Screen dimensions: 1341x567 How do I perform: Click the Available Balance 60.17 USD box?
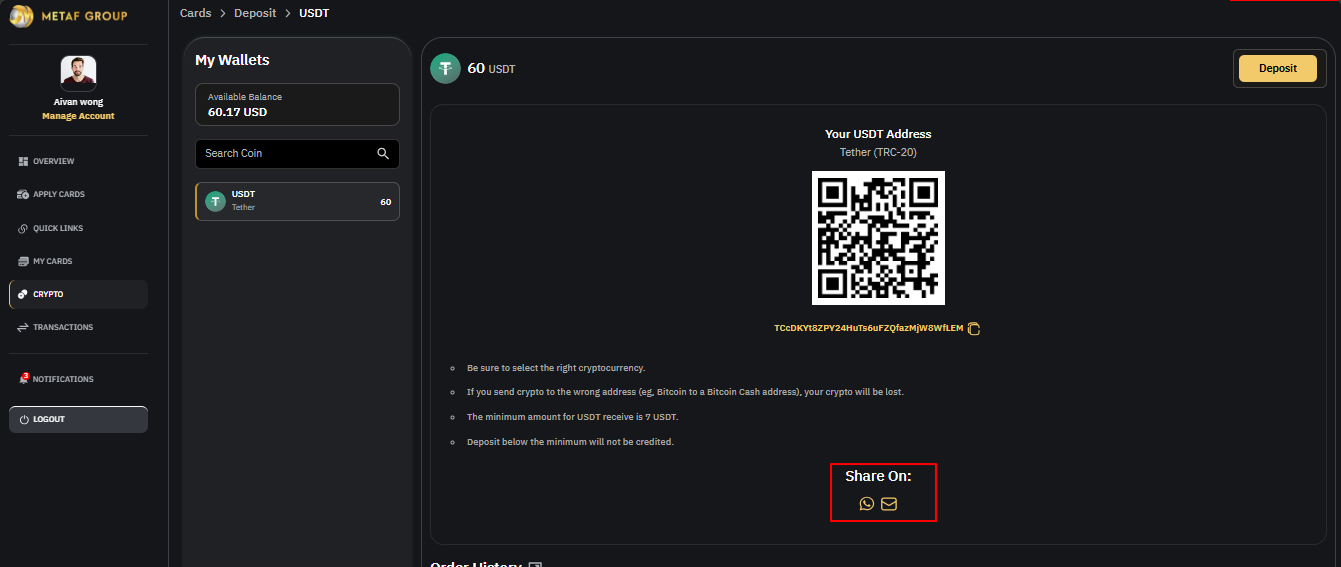tap(297, 104)
